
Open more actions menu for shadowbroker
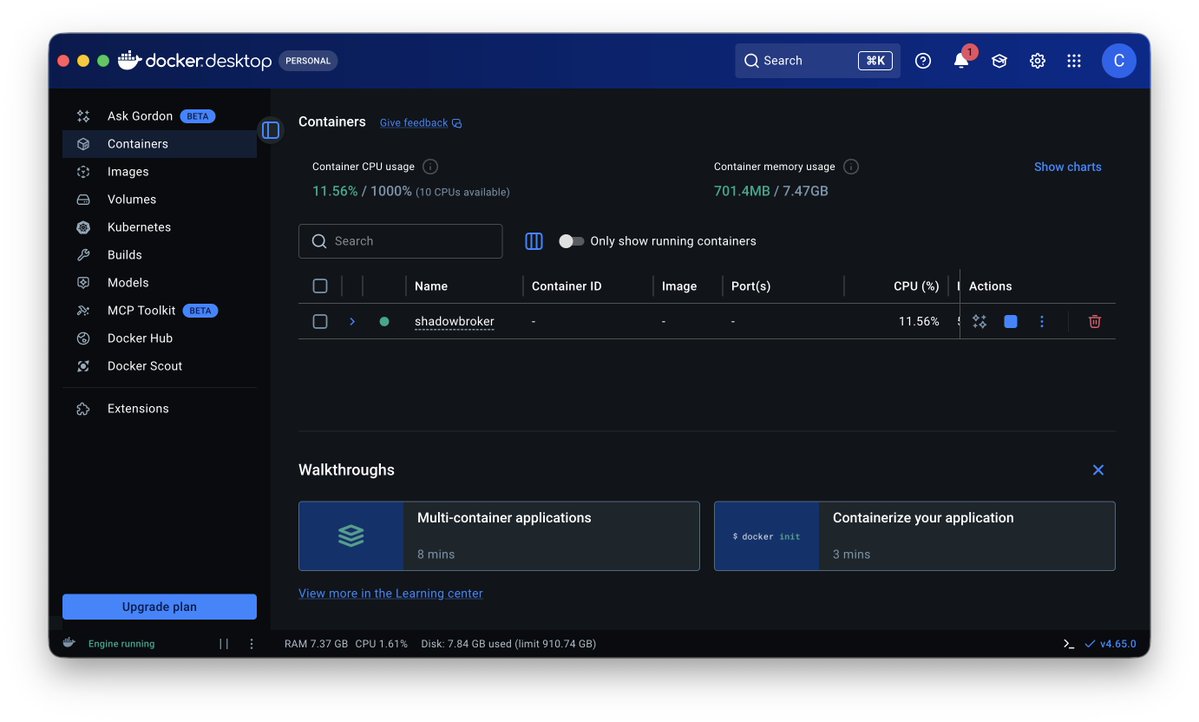click(1041, 321)
